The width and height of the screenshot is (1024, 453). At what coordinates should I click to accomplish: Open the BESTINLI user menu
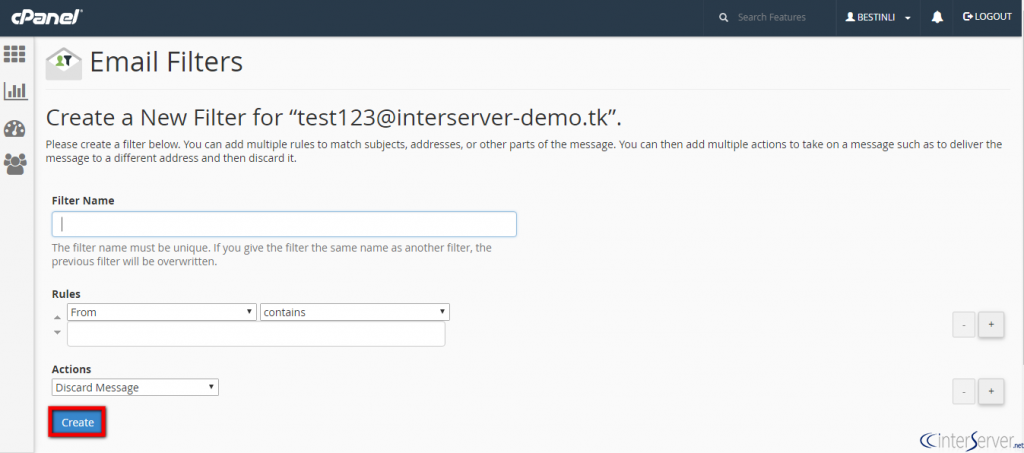tap(878, 18)
